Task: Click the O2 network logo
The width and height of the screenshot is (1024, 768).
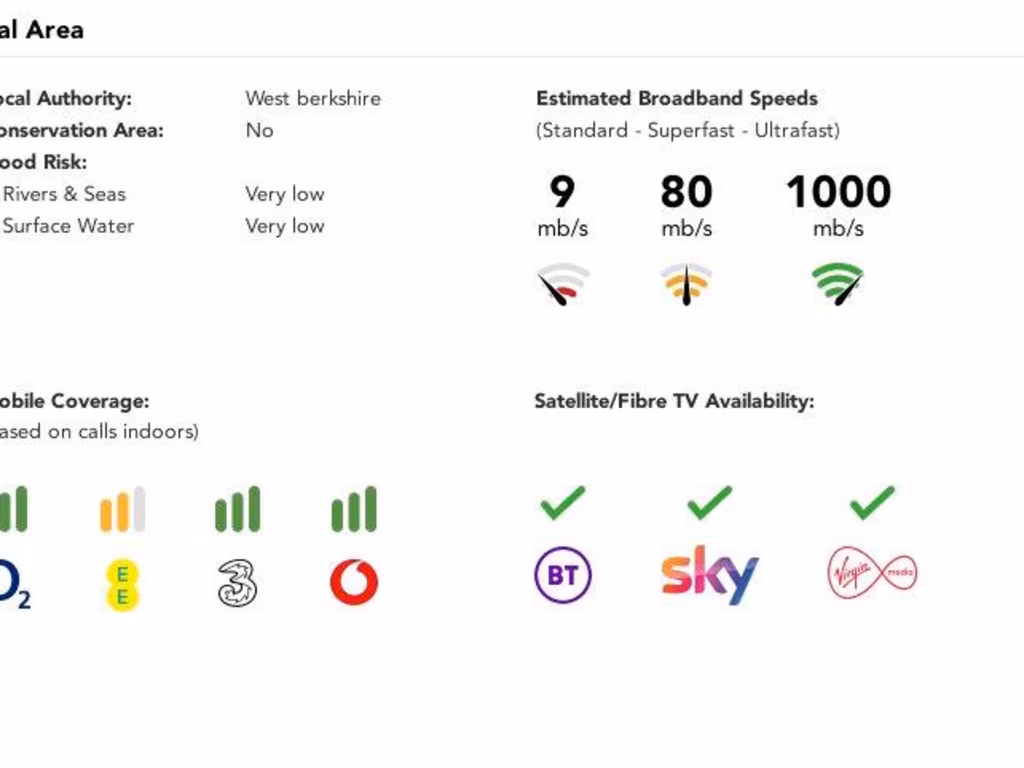Action: pyautogui.click(x=14, y=583)
